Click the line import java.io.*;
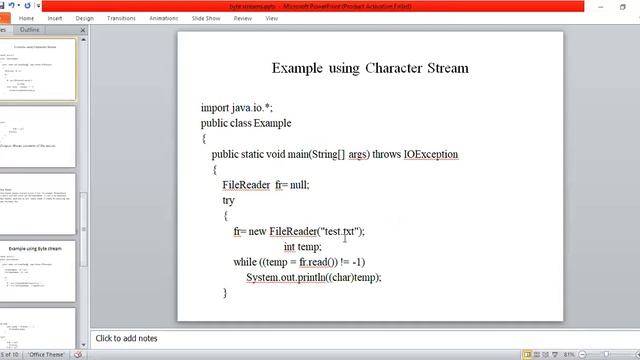The width and height of the screenshot is (640, 360). pos(237,108)
